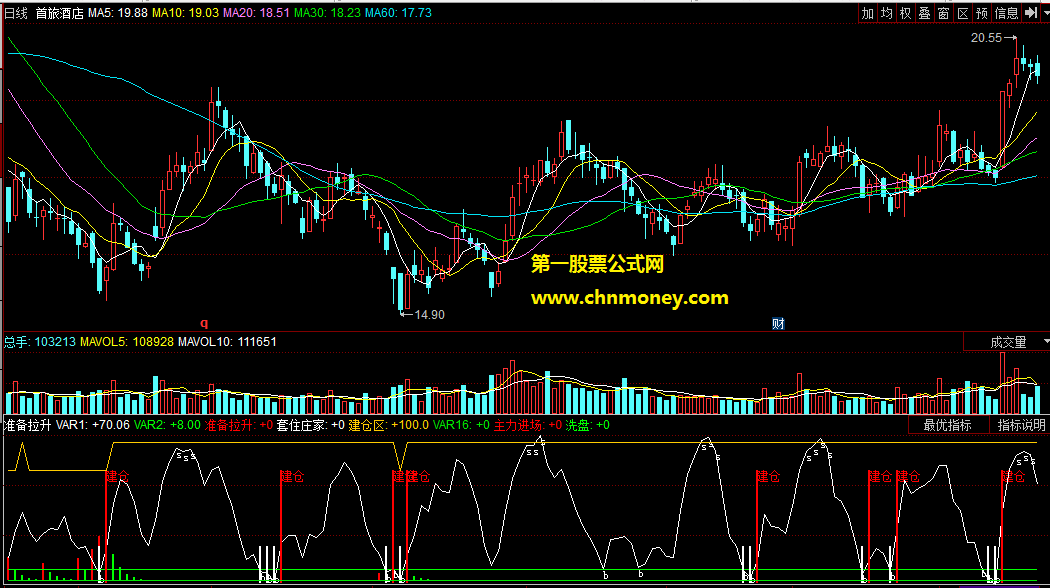Click the 加 toolbar button
This screenshot has width=1050, height=588.
pos(868,13)
